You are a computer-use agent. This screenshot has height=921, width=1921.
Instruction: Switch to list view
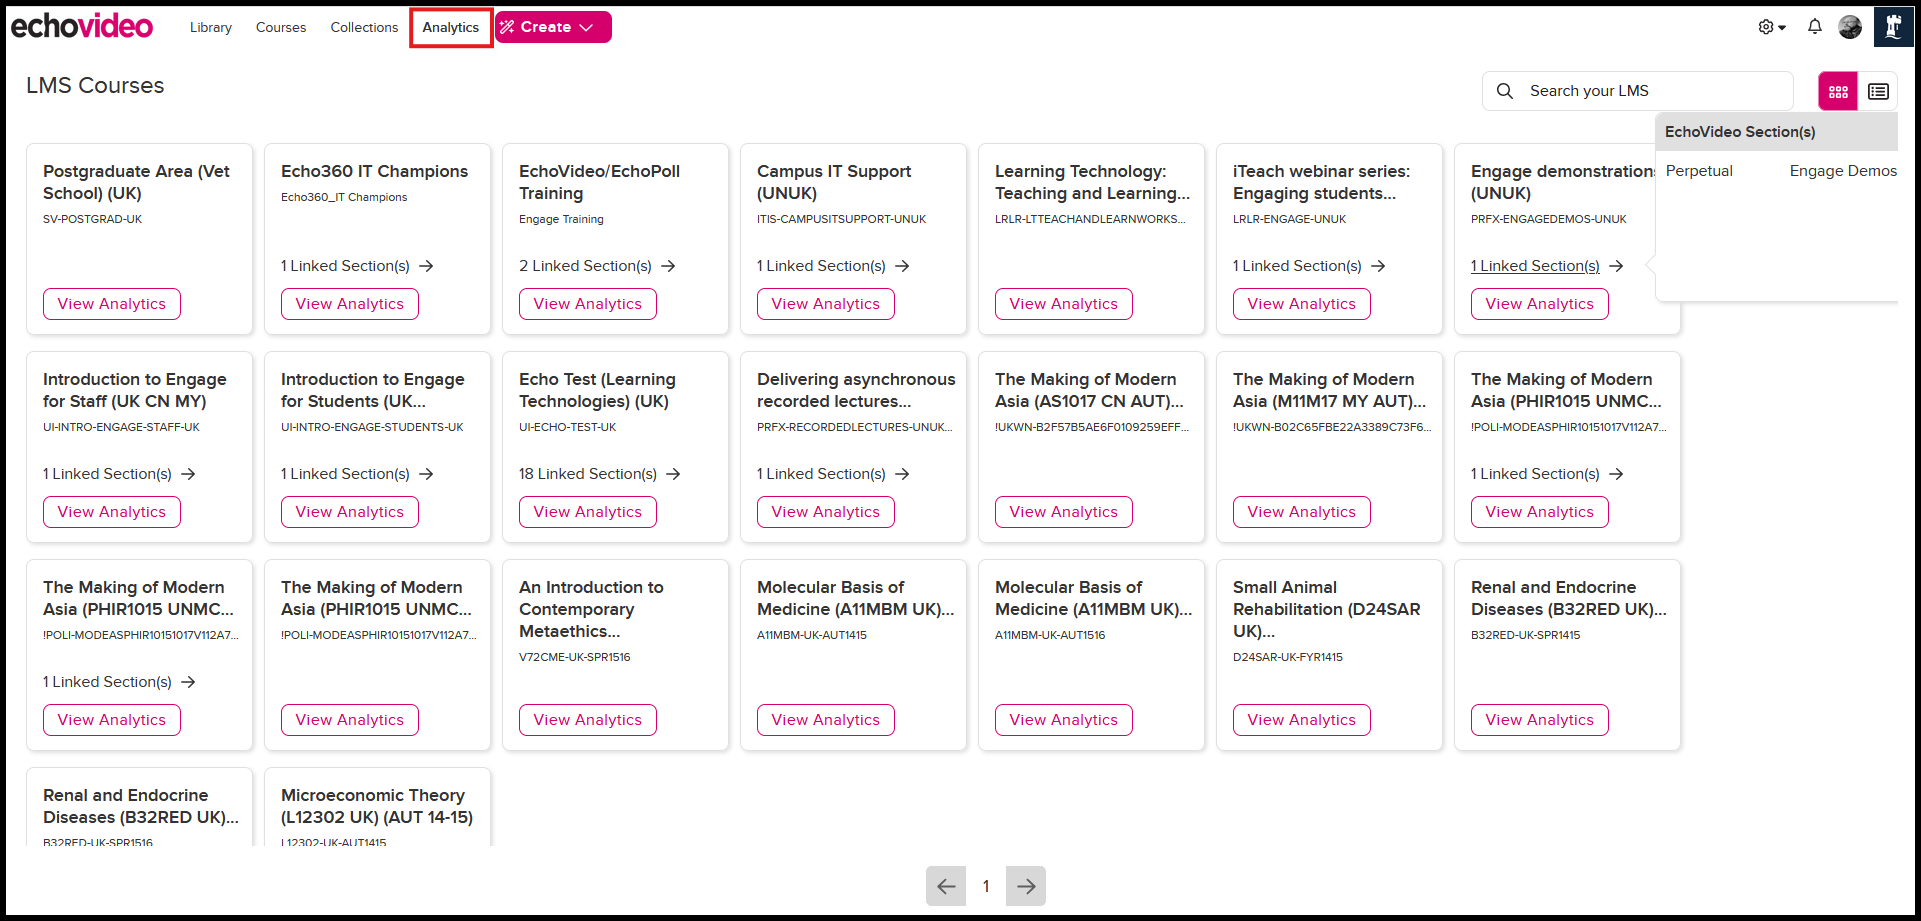(x=1877, y=91)
